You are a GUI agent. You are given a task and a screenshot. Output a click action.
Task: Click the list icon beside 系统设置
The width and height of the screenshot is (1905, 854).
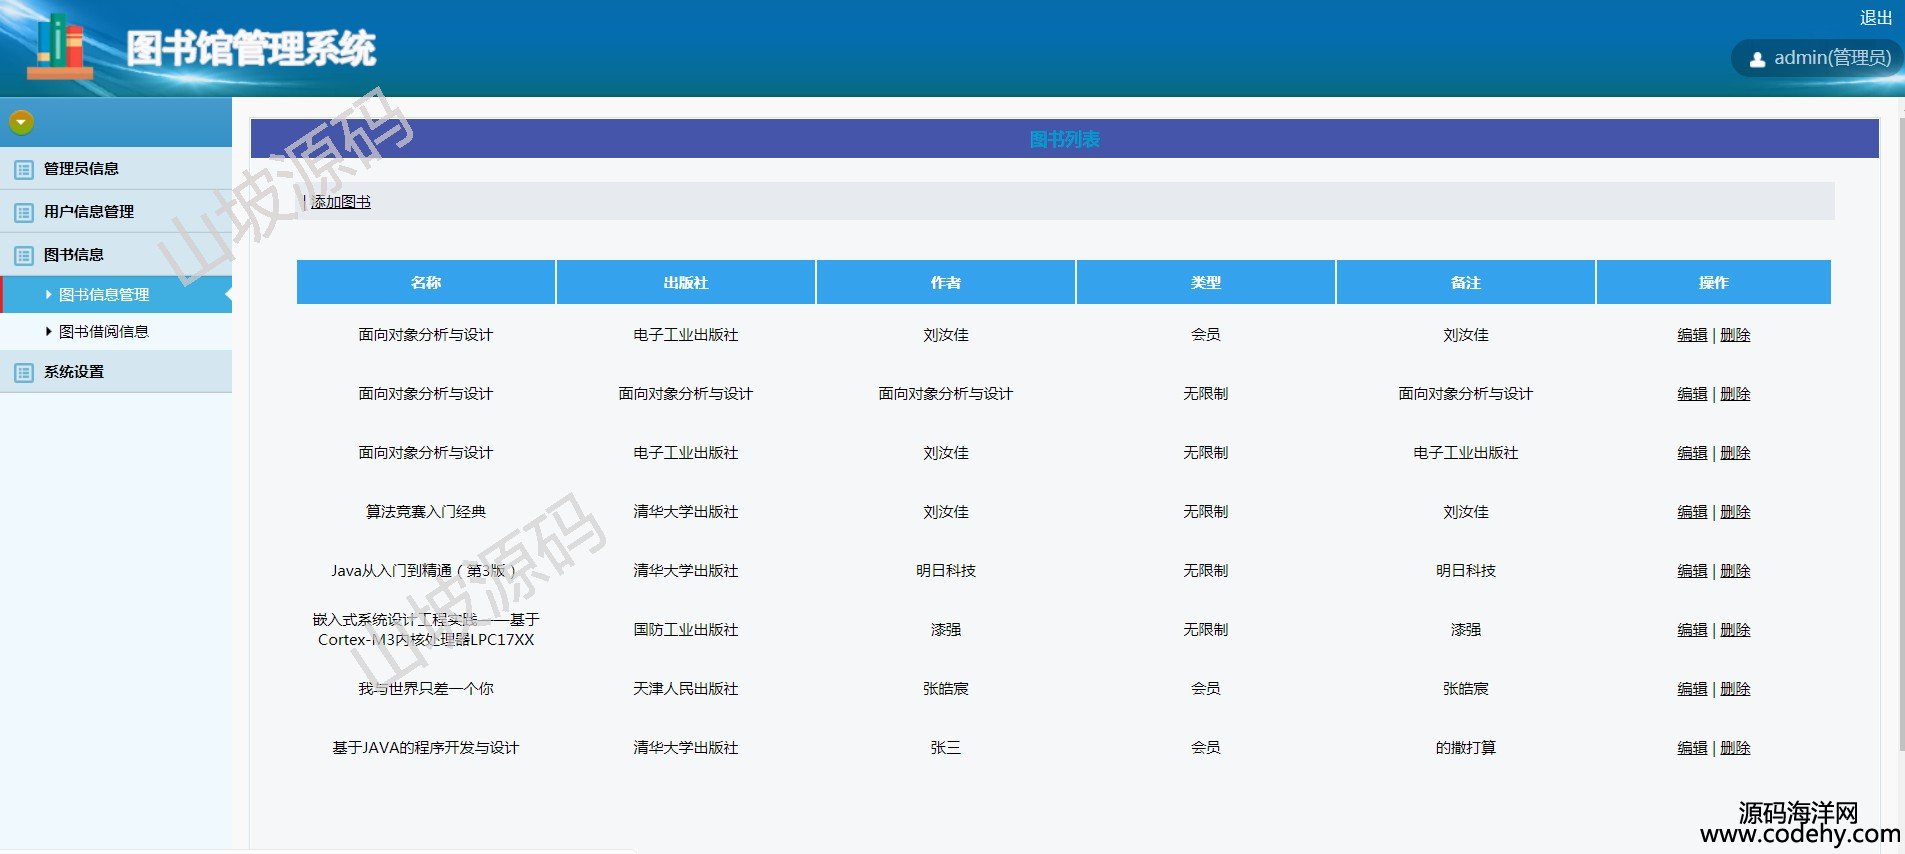[x=24, y=373]
